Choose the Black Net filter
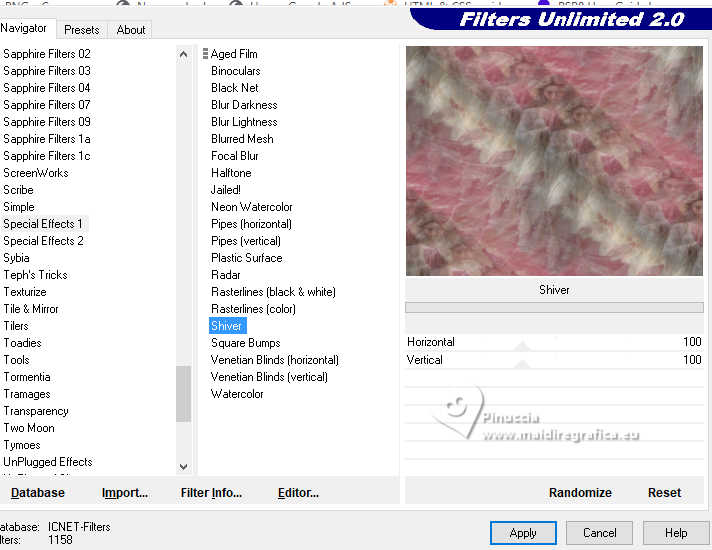This screenshot has width=712, height=550. 235,88
